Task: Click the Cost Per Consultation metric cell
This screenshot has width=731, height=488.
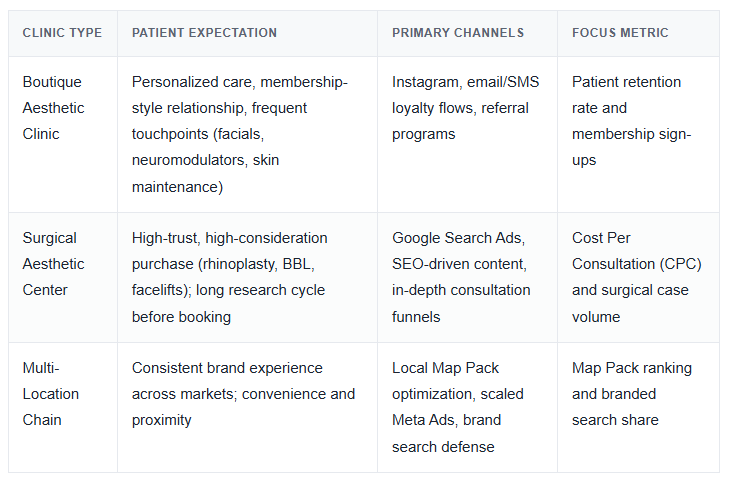Action: pos(638,277)
